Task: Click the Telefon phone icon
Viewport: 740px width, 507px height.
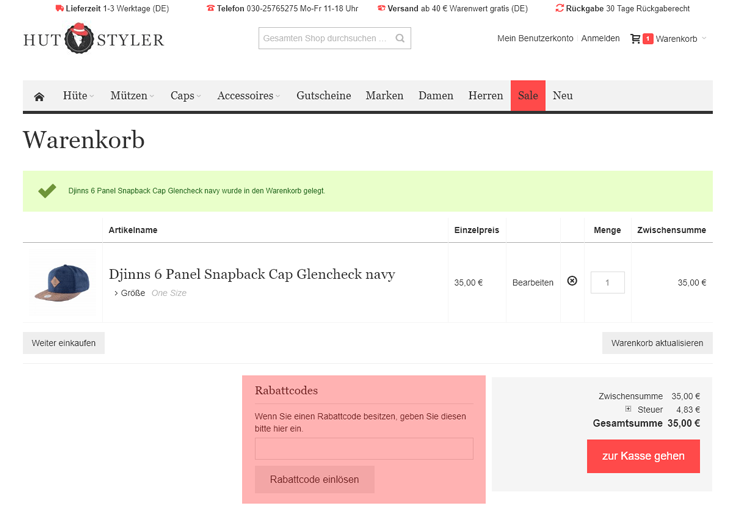Action: coord(210,8)
